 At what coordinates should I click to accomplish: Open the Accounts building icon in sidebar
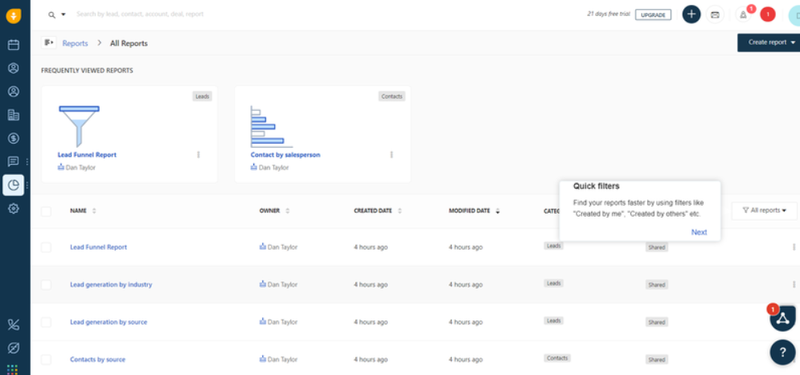tap(13, 115)
